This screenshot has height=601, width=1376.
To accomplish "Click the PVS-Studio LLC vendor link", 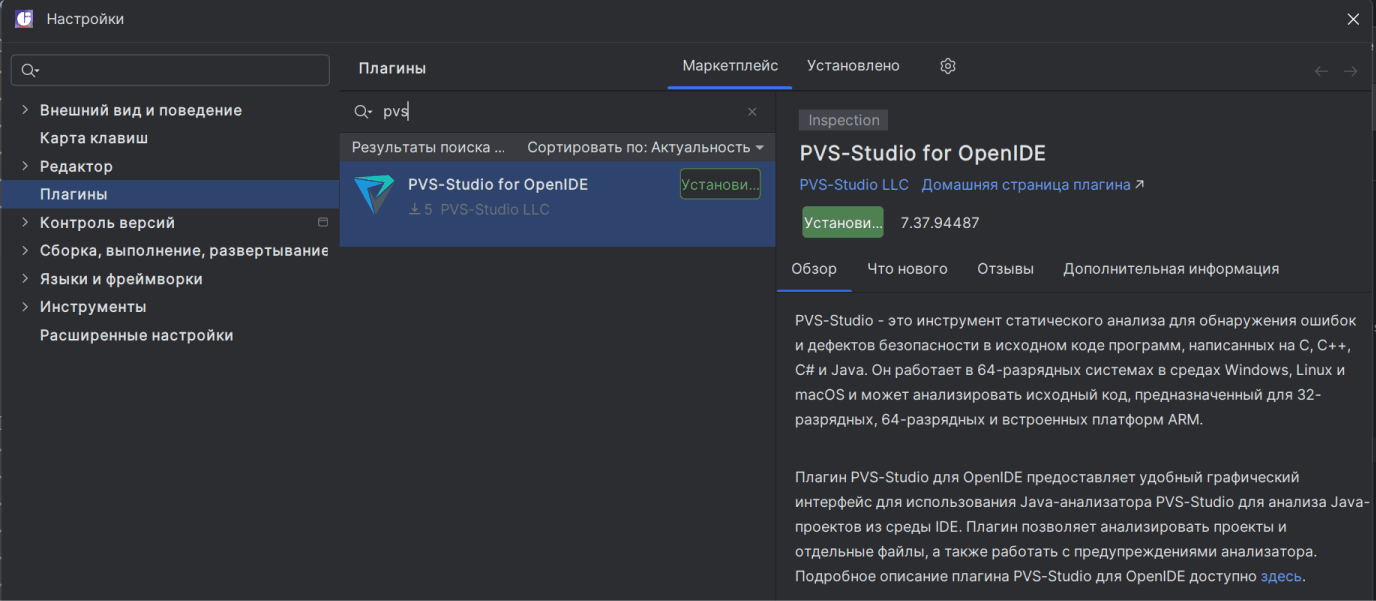I will [854, 185].
